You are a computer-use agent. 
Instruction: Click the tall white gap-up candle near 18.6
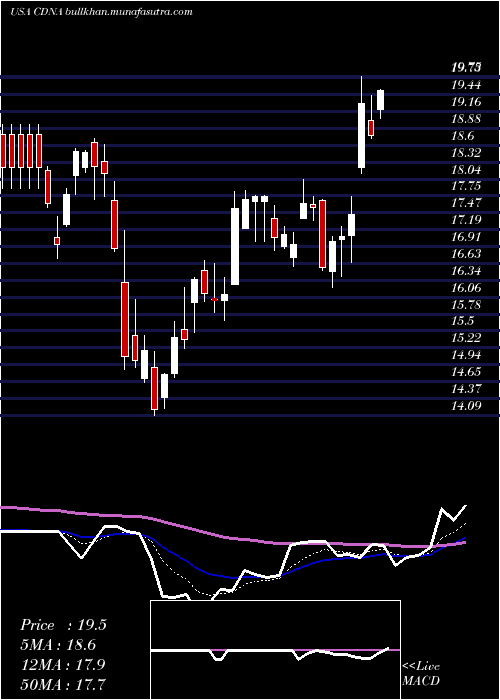click(361, 135)
